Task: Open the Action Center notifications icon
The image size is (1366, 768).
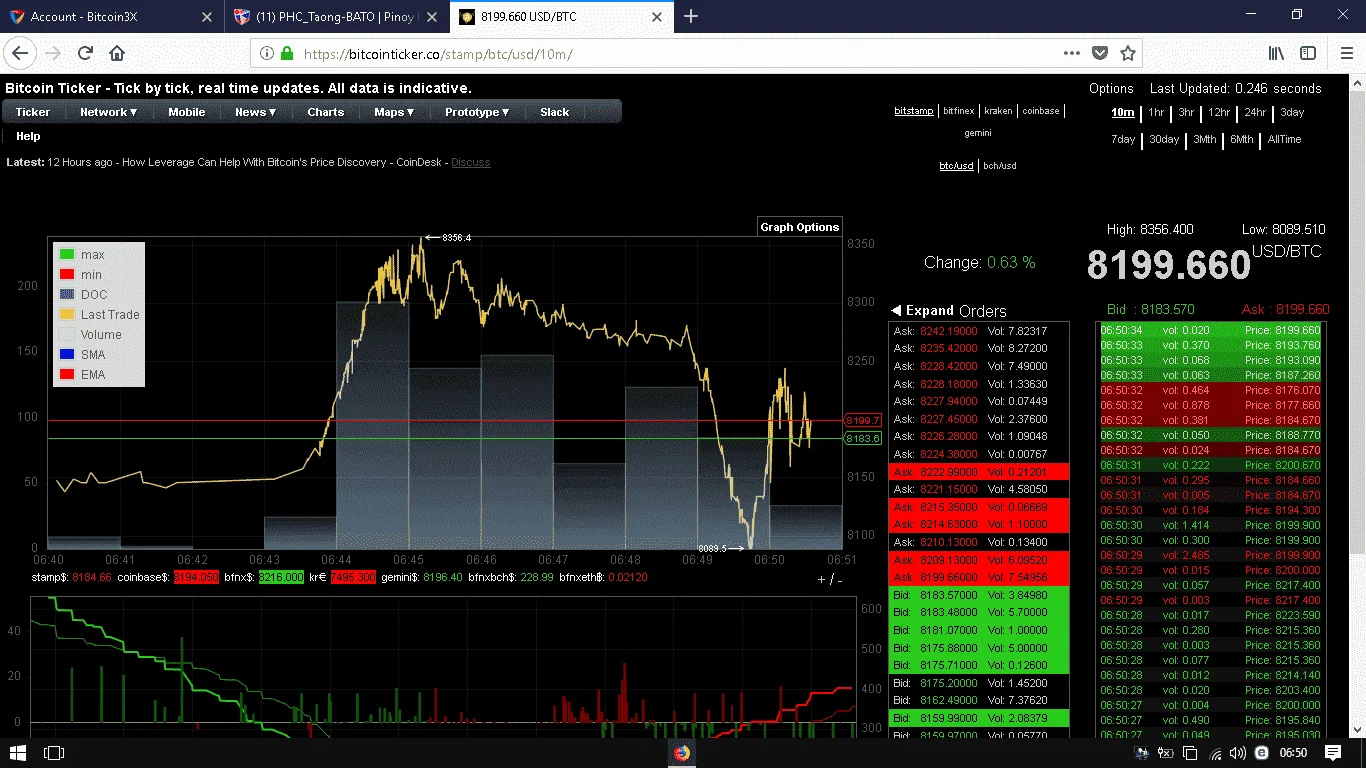Action: (x=1333, y=752)
